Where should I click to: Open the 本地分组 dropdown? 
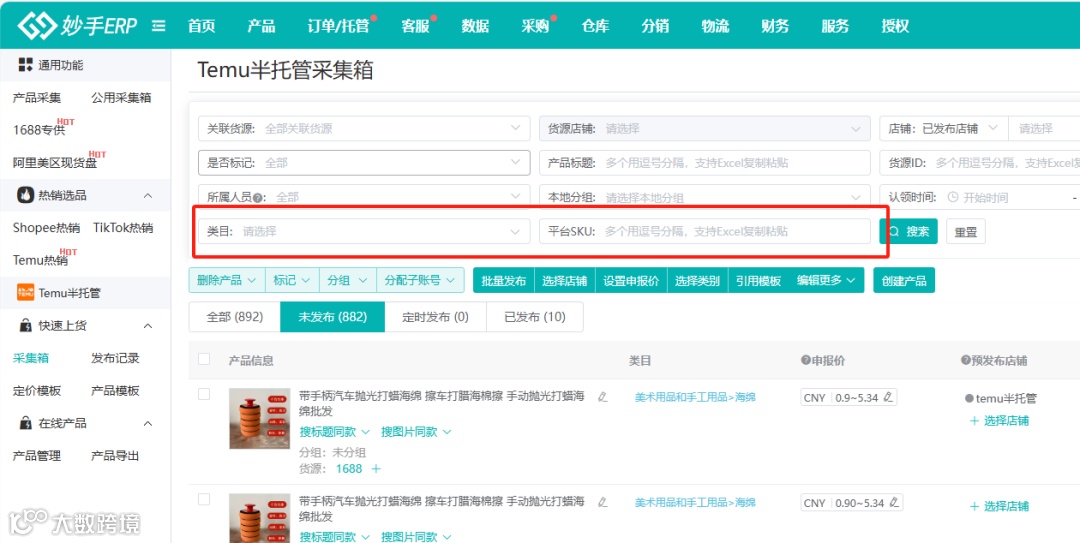coord(705,196)
